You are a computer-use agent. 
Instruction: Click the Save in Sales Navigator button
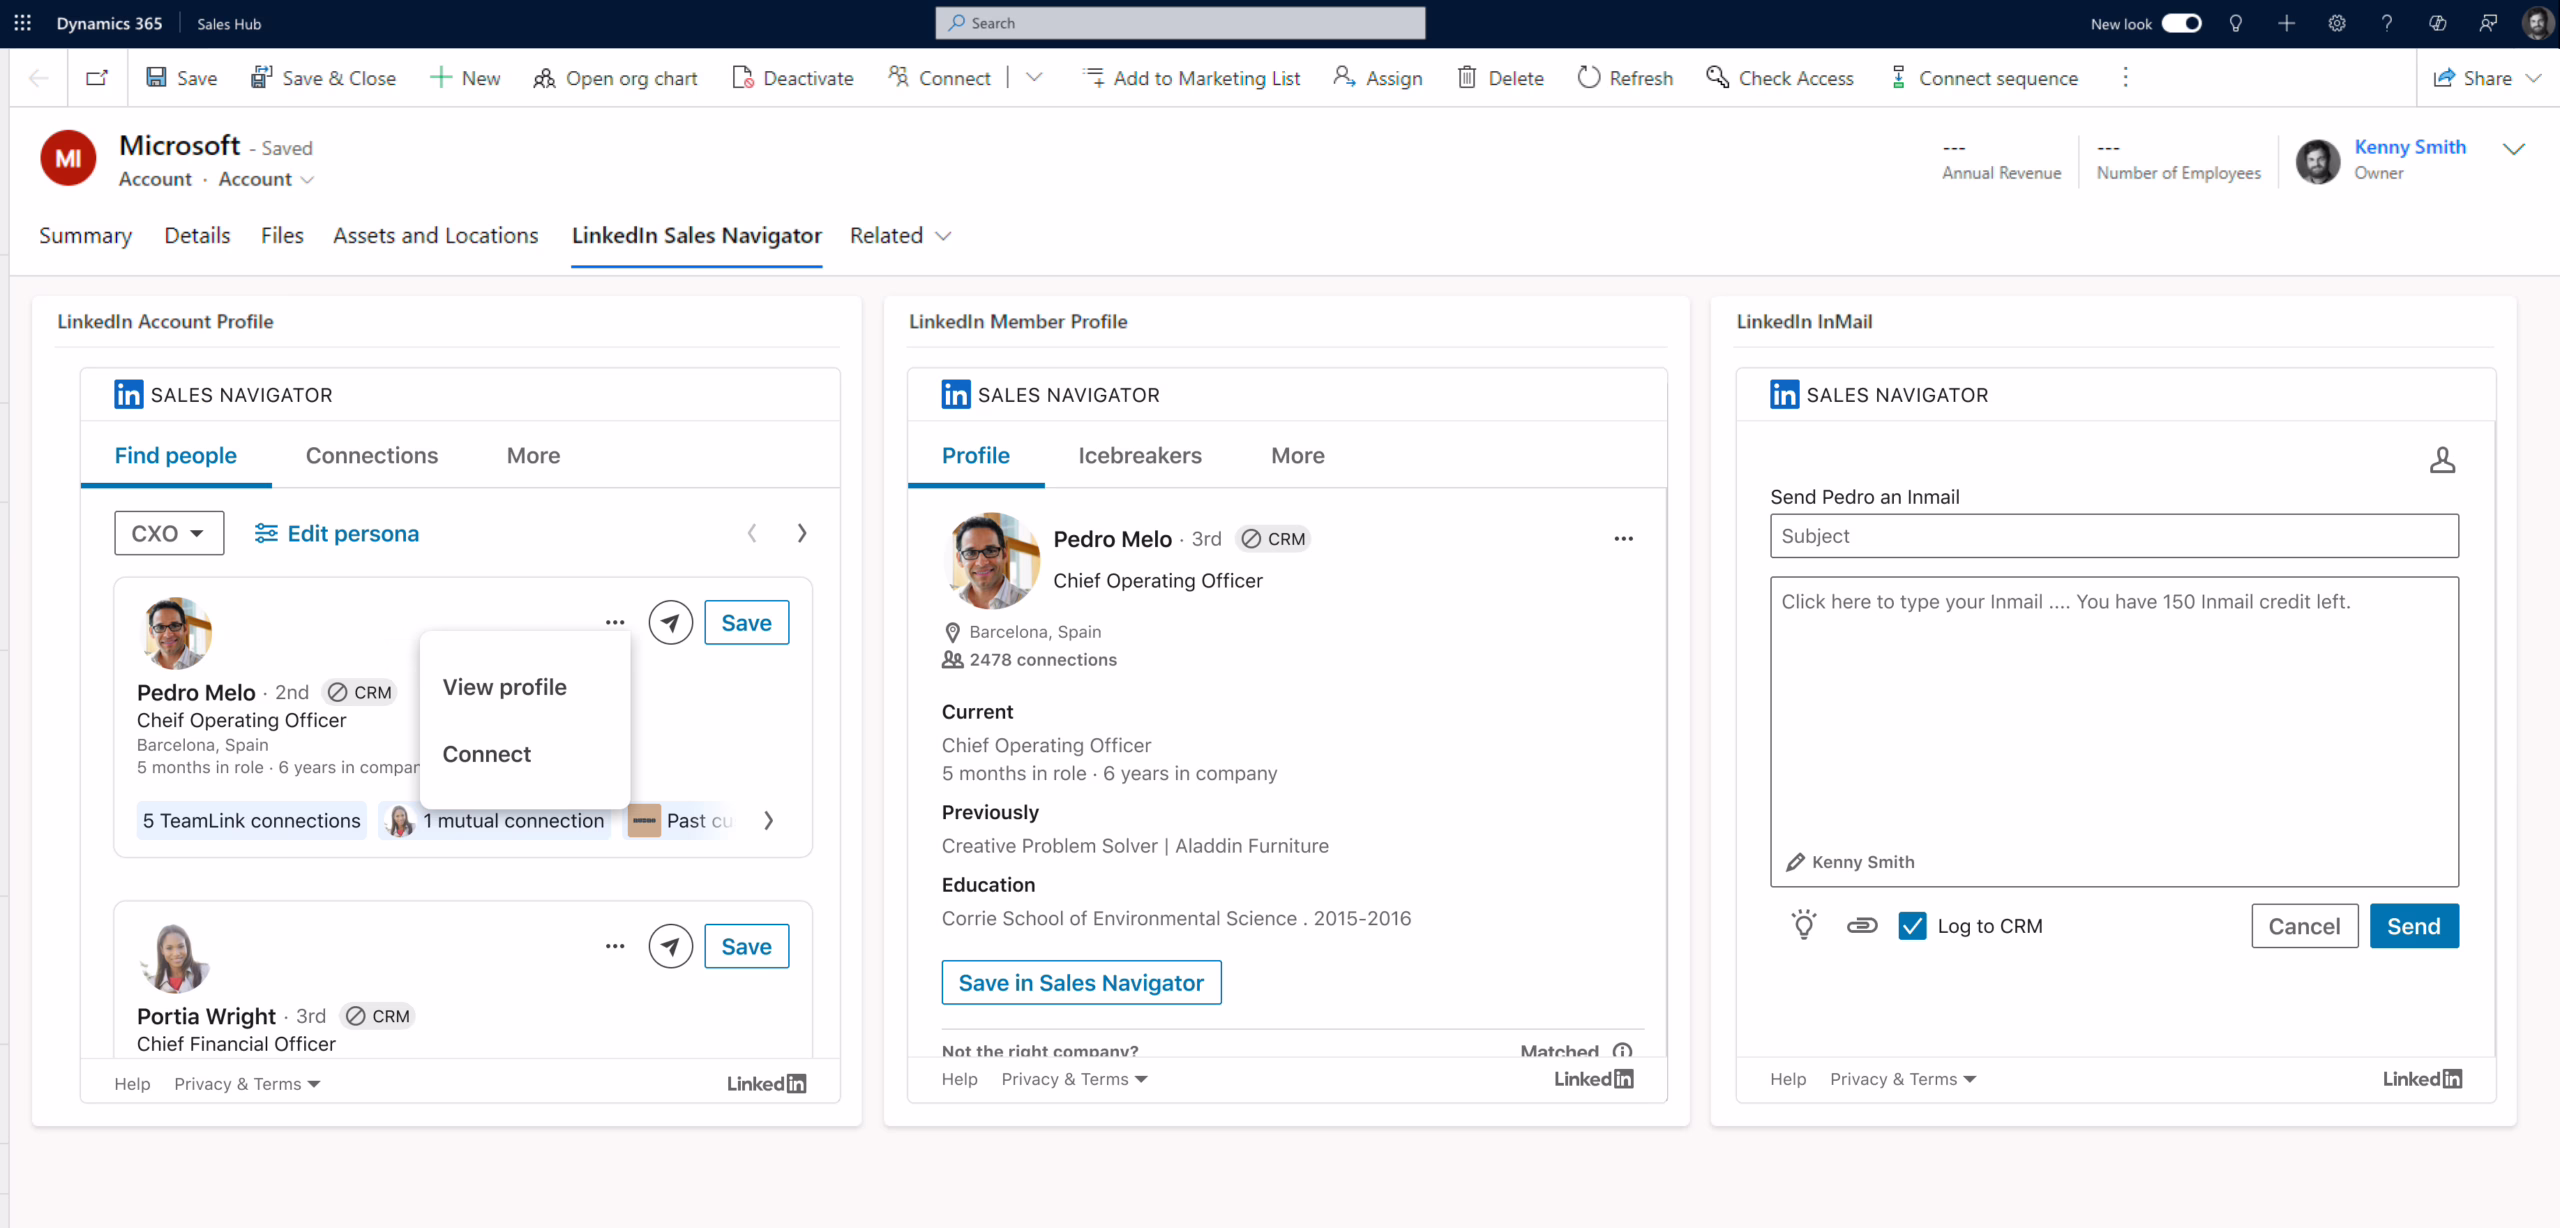[x=1080, y=983]
